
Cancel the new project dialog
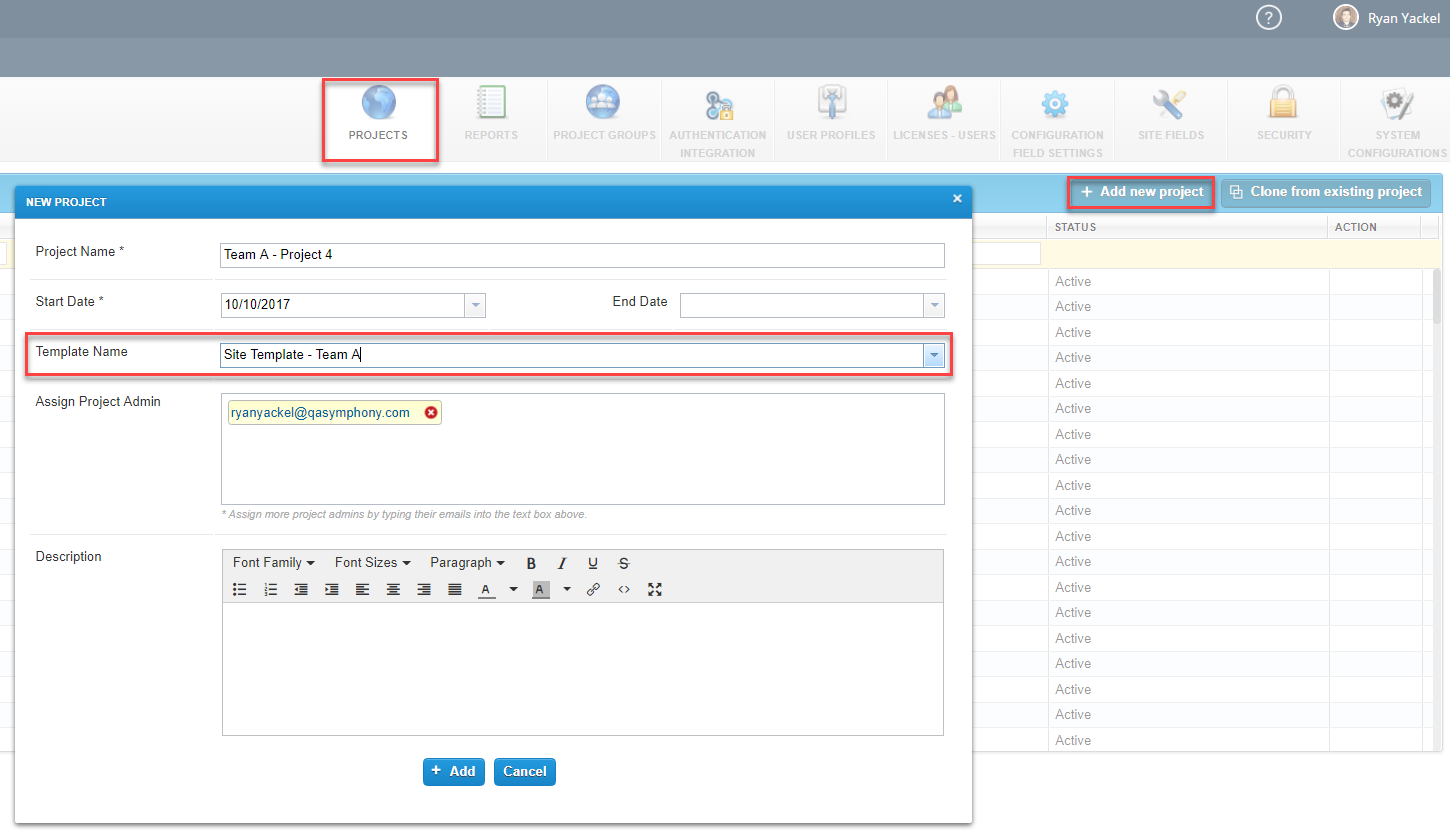click(524, 771)
